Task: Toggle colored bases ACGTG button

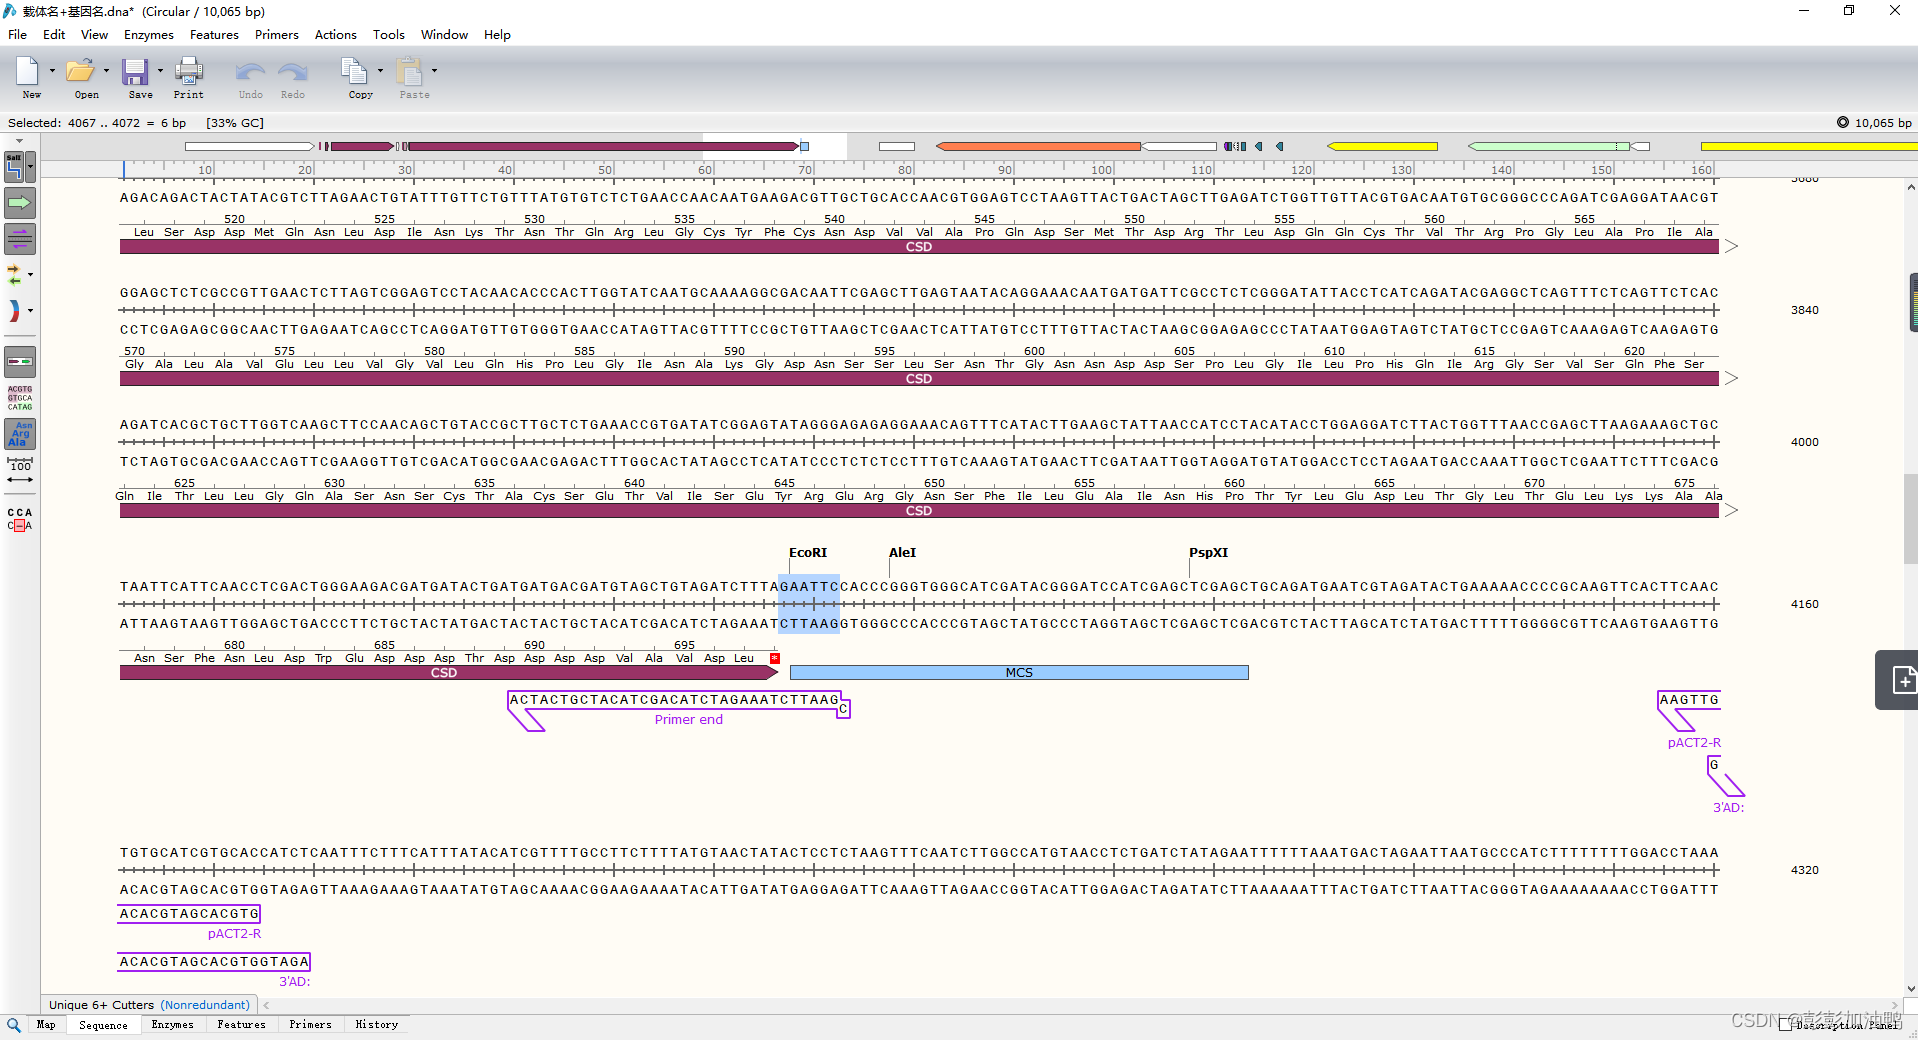Action: point(20,398)
